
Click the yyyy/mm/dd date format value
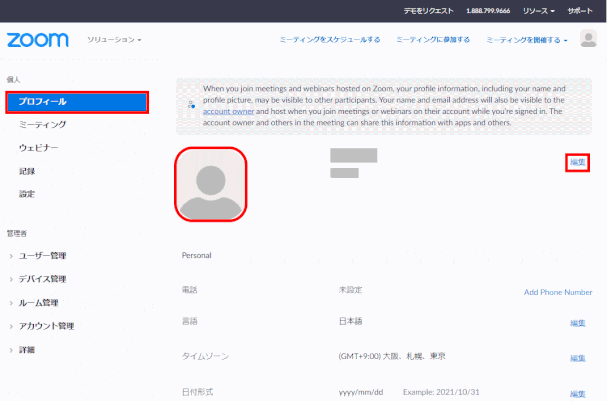tap(361, 392)
